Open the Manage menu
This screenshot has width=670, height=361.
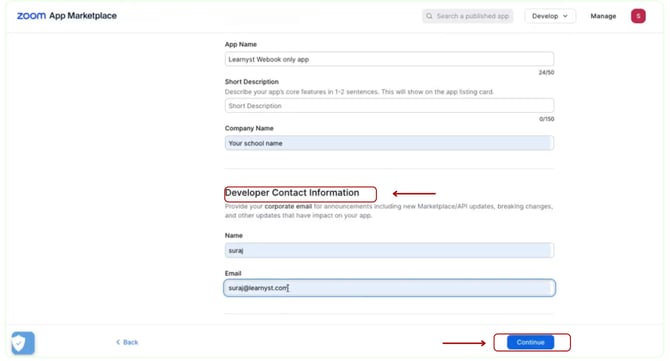point(603,16)
